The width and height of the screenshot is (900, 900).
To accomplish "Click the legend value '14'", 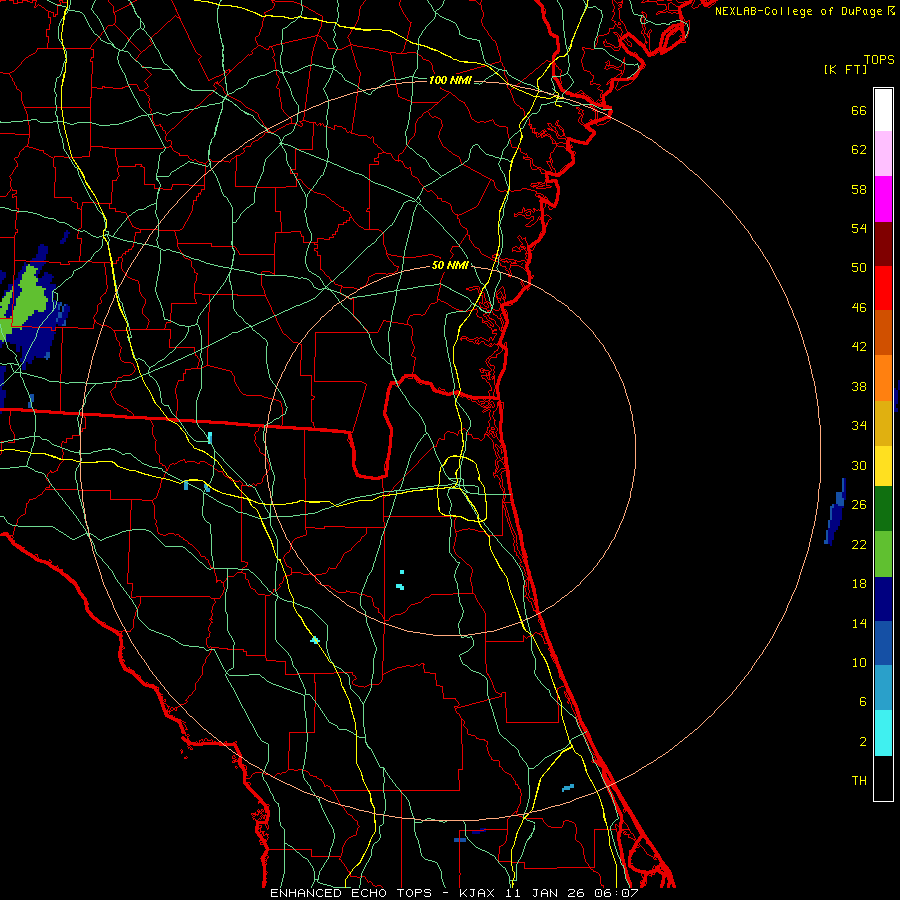I will click(x=859, y=623).
